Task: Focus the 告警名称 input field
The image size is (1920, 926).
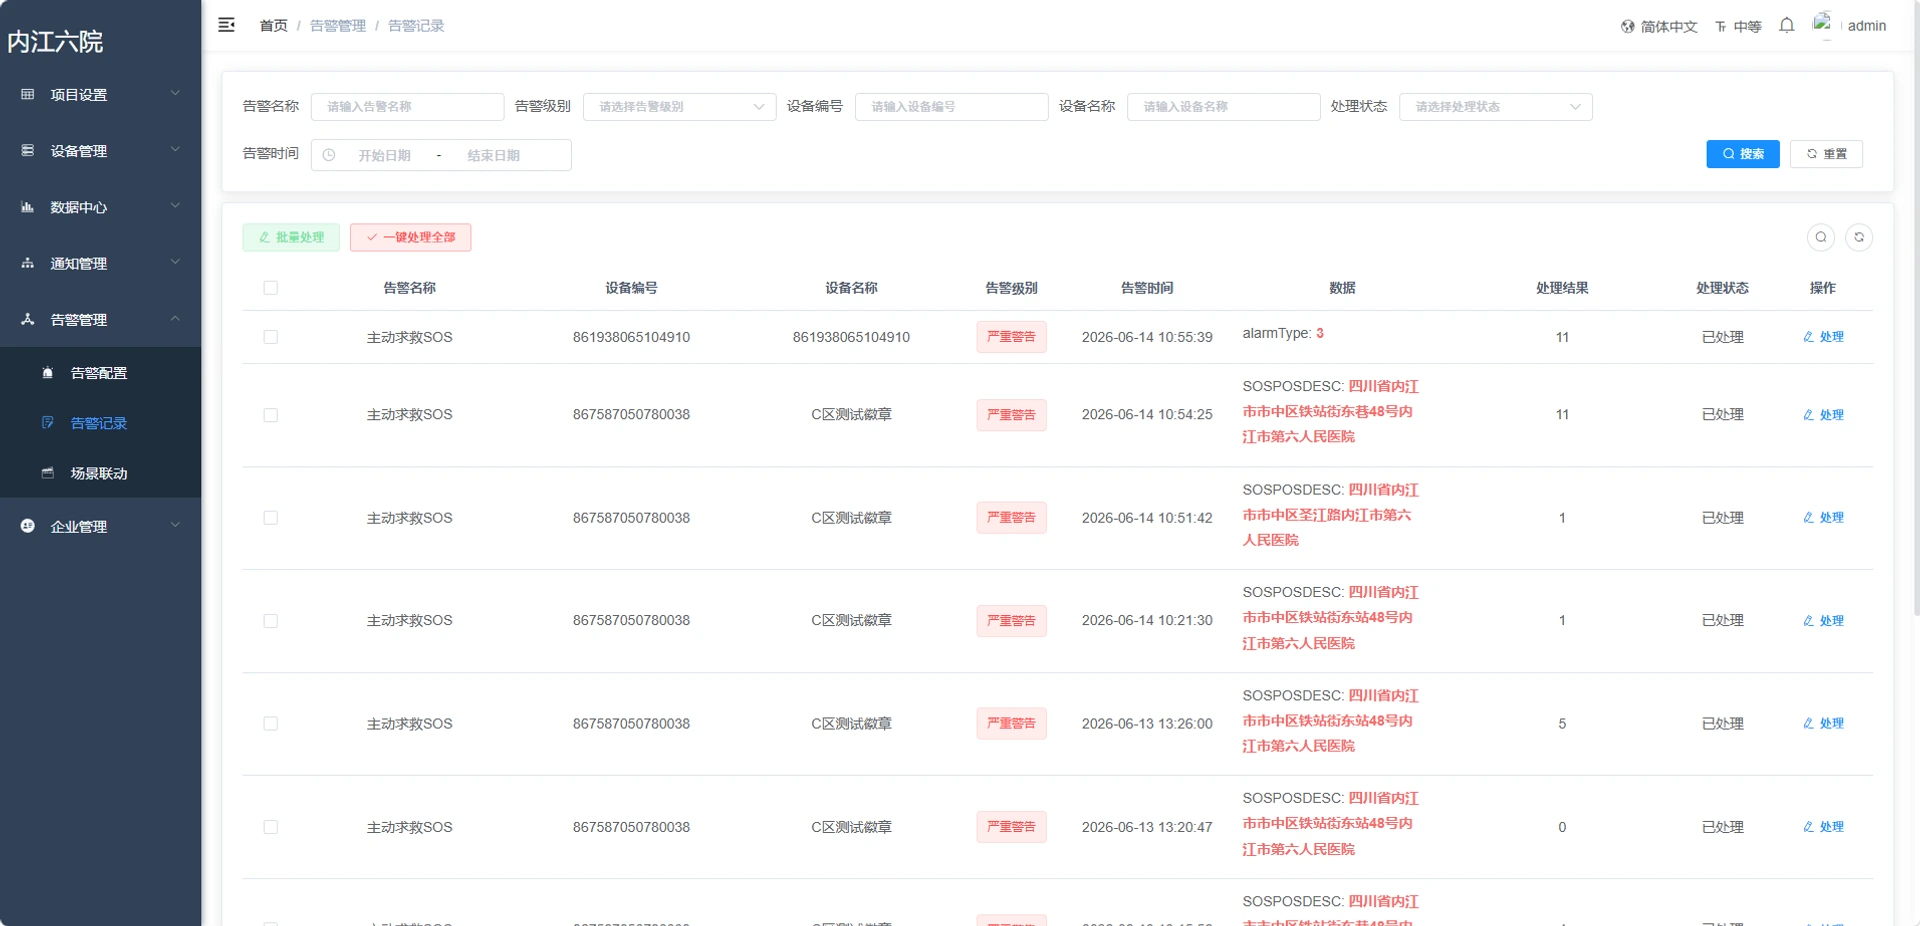Action: click(407, 107)
